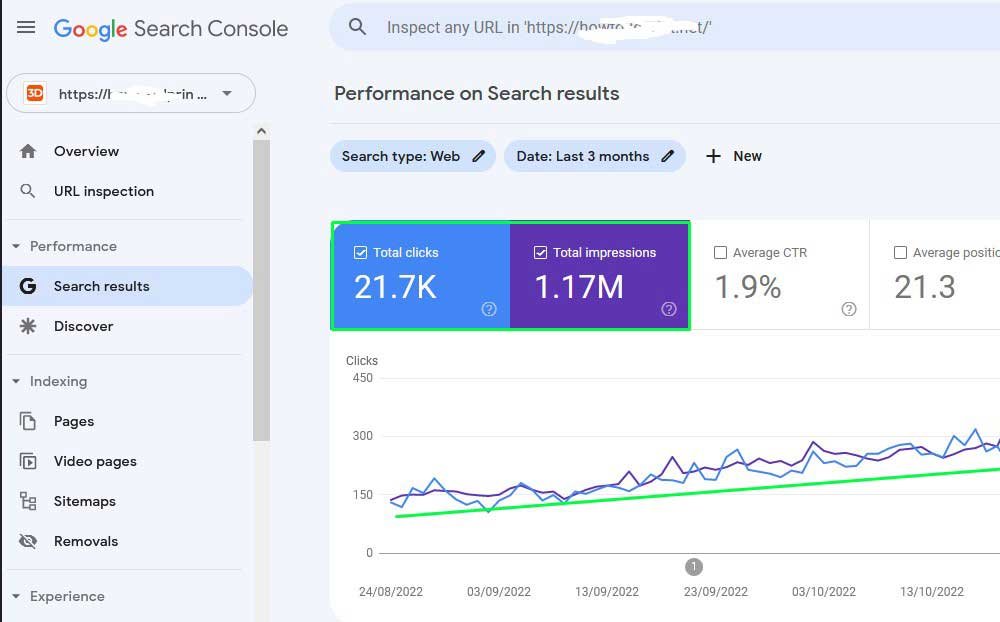Click the 24/08/2022 date label

tap(391, 591)
